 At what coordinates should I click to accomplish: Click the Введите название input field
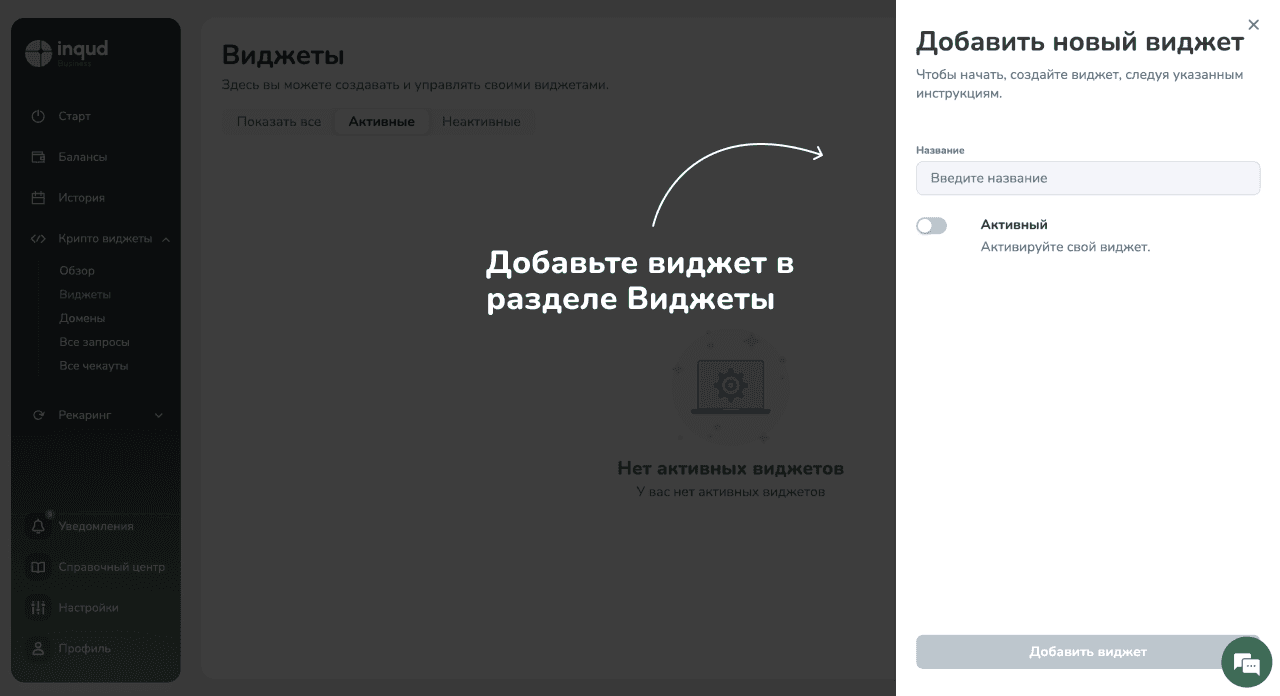[x=1088, y=178]
